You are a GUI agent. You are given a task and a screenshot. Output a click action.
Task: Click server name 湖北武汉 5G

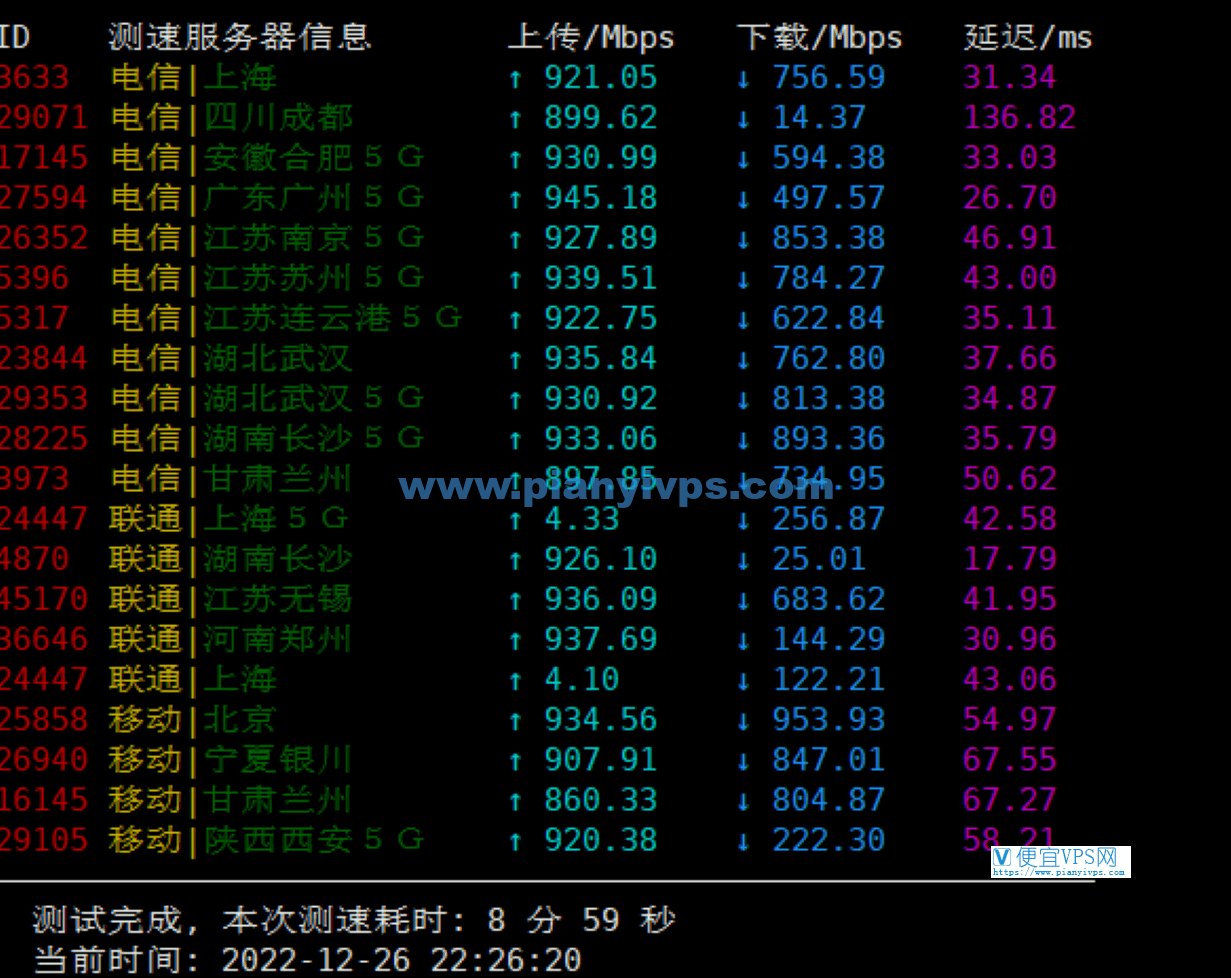click(314, 398)
